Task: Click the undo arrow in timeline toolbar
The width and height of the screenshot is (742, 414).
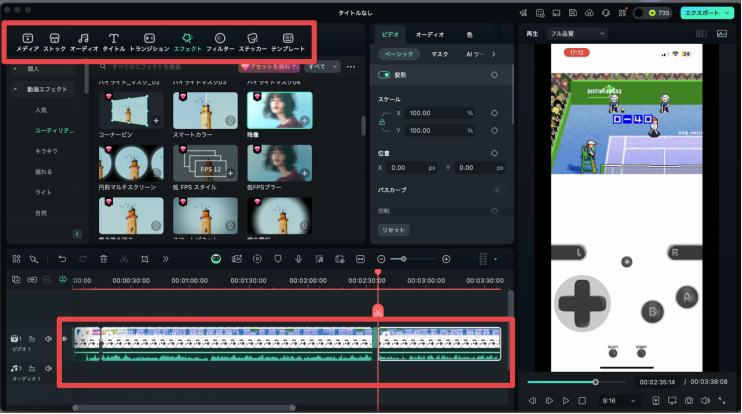Action: [x=61, y=259]
